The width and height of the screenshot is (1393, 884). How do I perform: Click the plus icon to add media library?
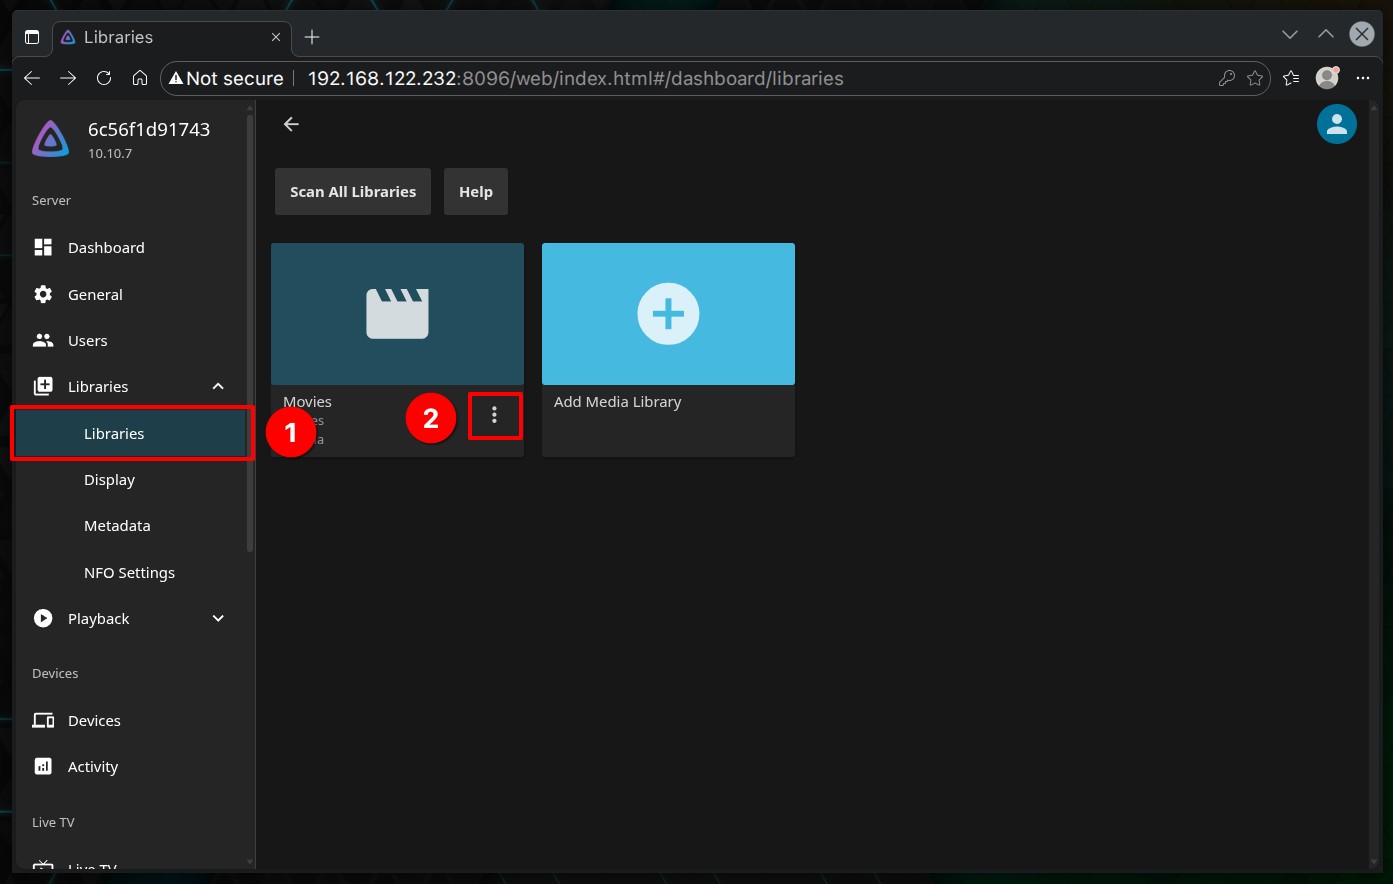pyautogui.click(x=668, y=314)
